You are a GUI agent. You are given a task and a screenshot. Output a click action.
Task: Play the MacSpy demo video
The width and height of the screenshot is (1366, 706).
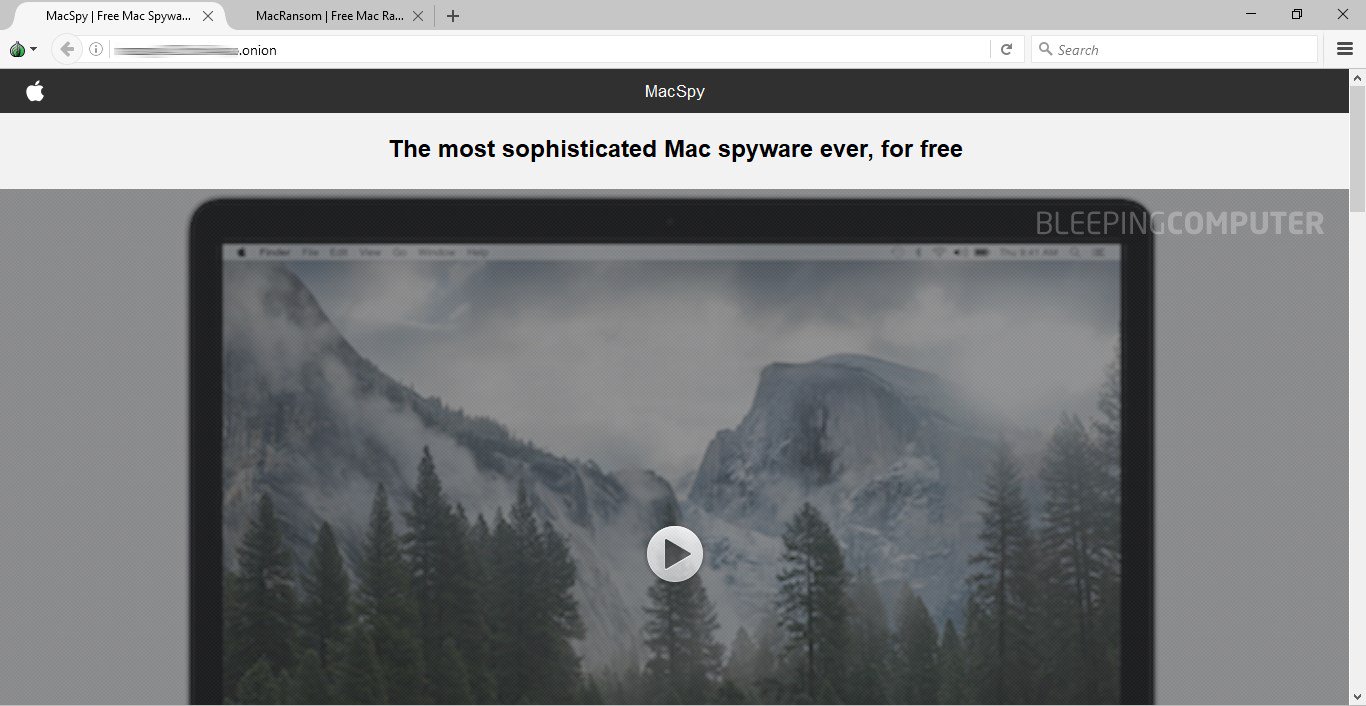pyautogui.click(x=675, y=553)
